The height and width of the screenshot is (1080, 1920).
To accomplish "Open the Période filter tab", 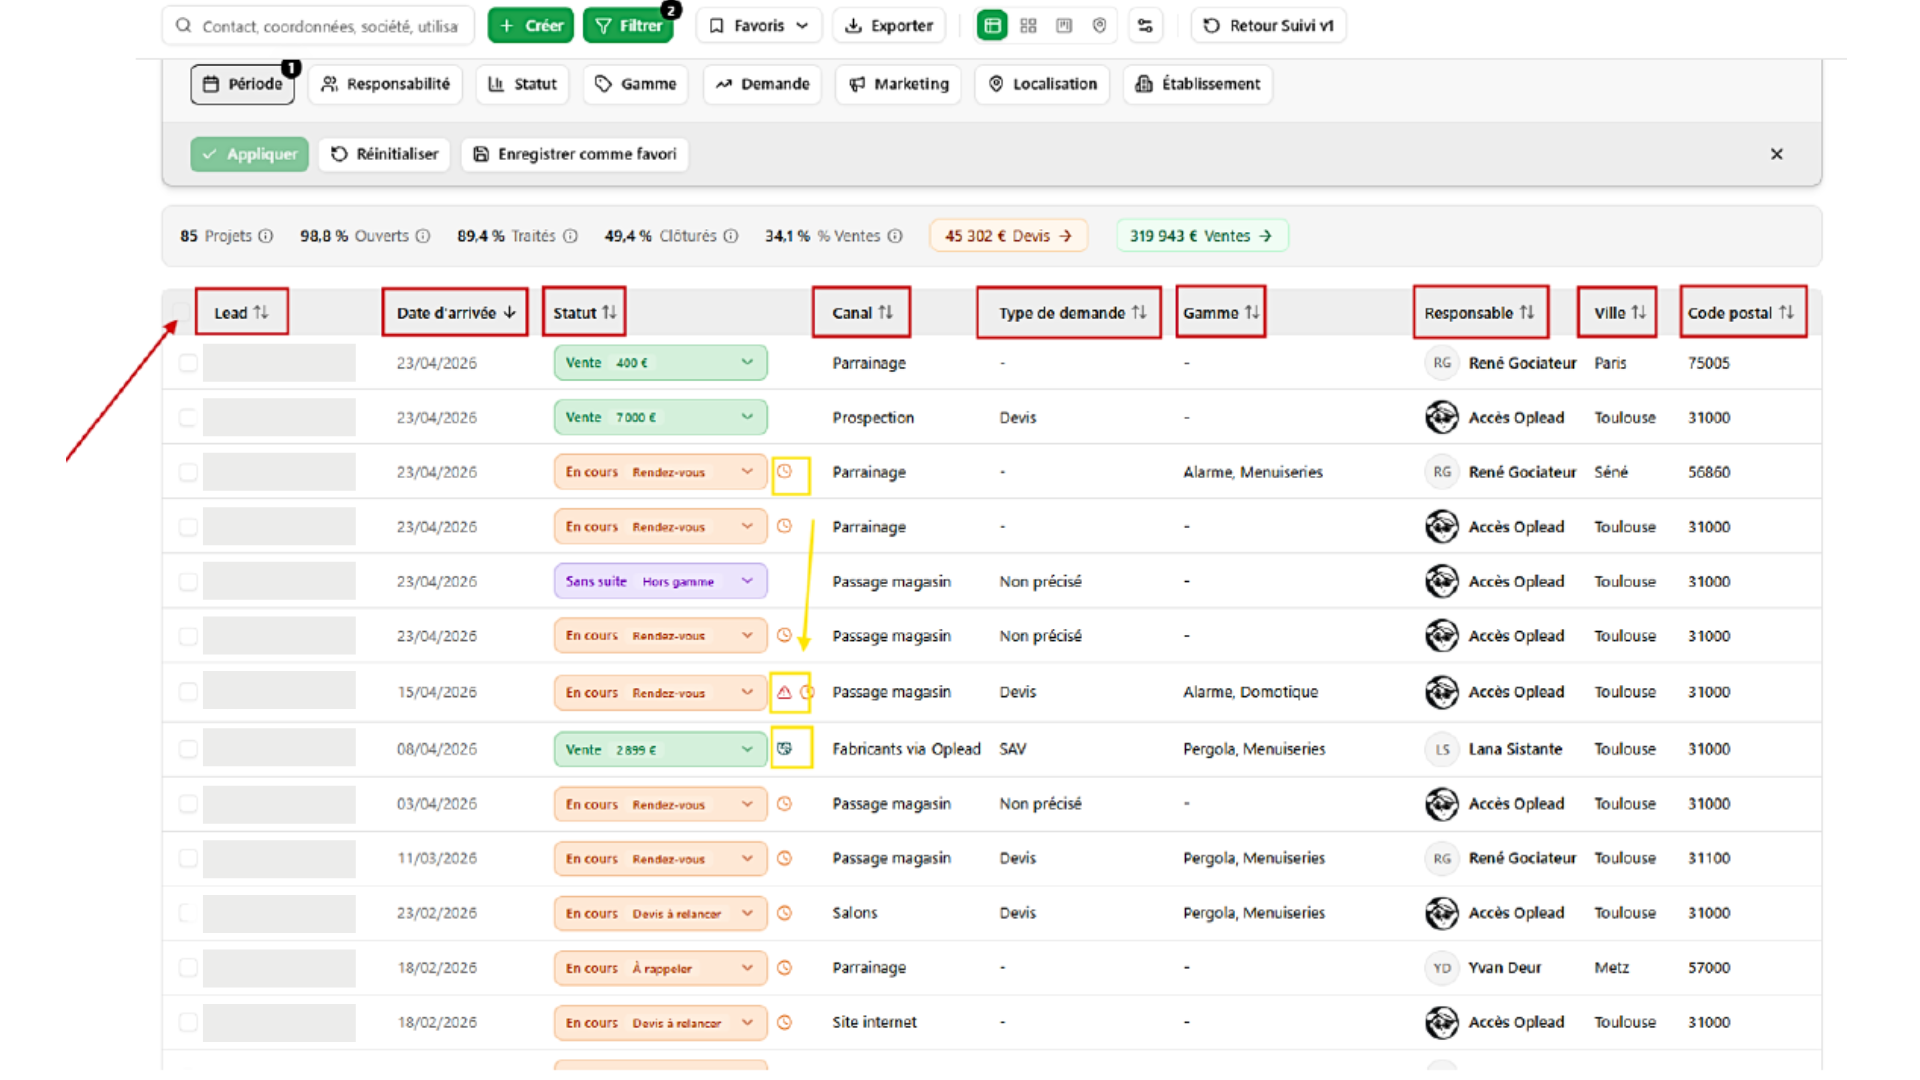I will coord(243,84).
